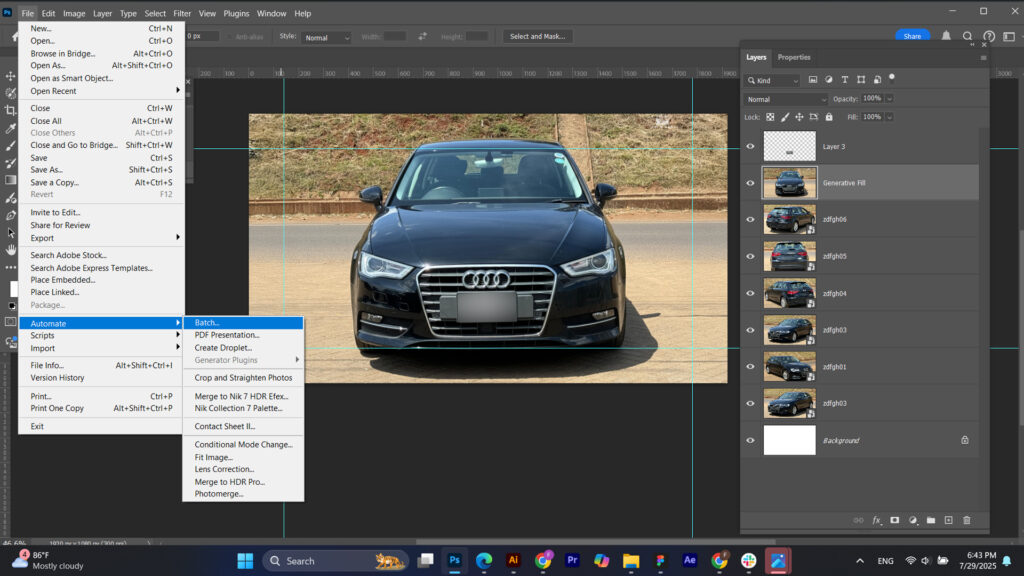
Task: Choose PDF Presentation menu item
Action: 243,335
